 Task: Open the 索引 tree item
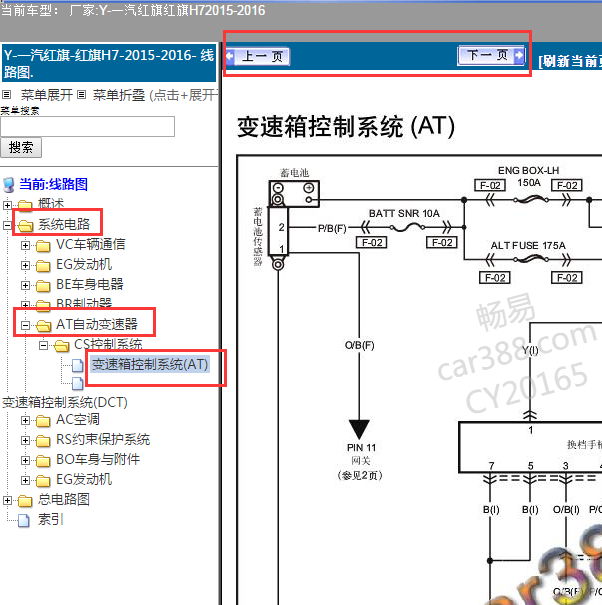point(50,519)
